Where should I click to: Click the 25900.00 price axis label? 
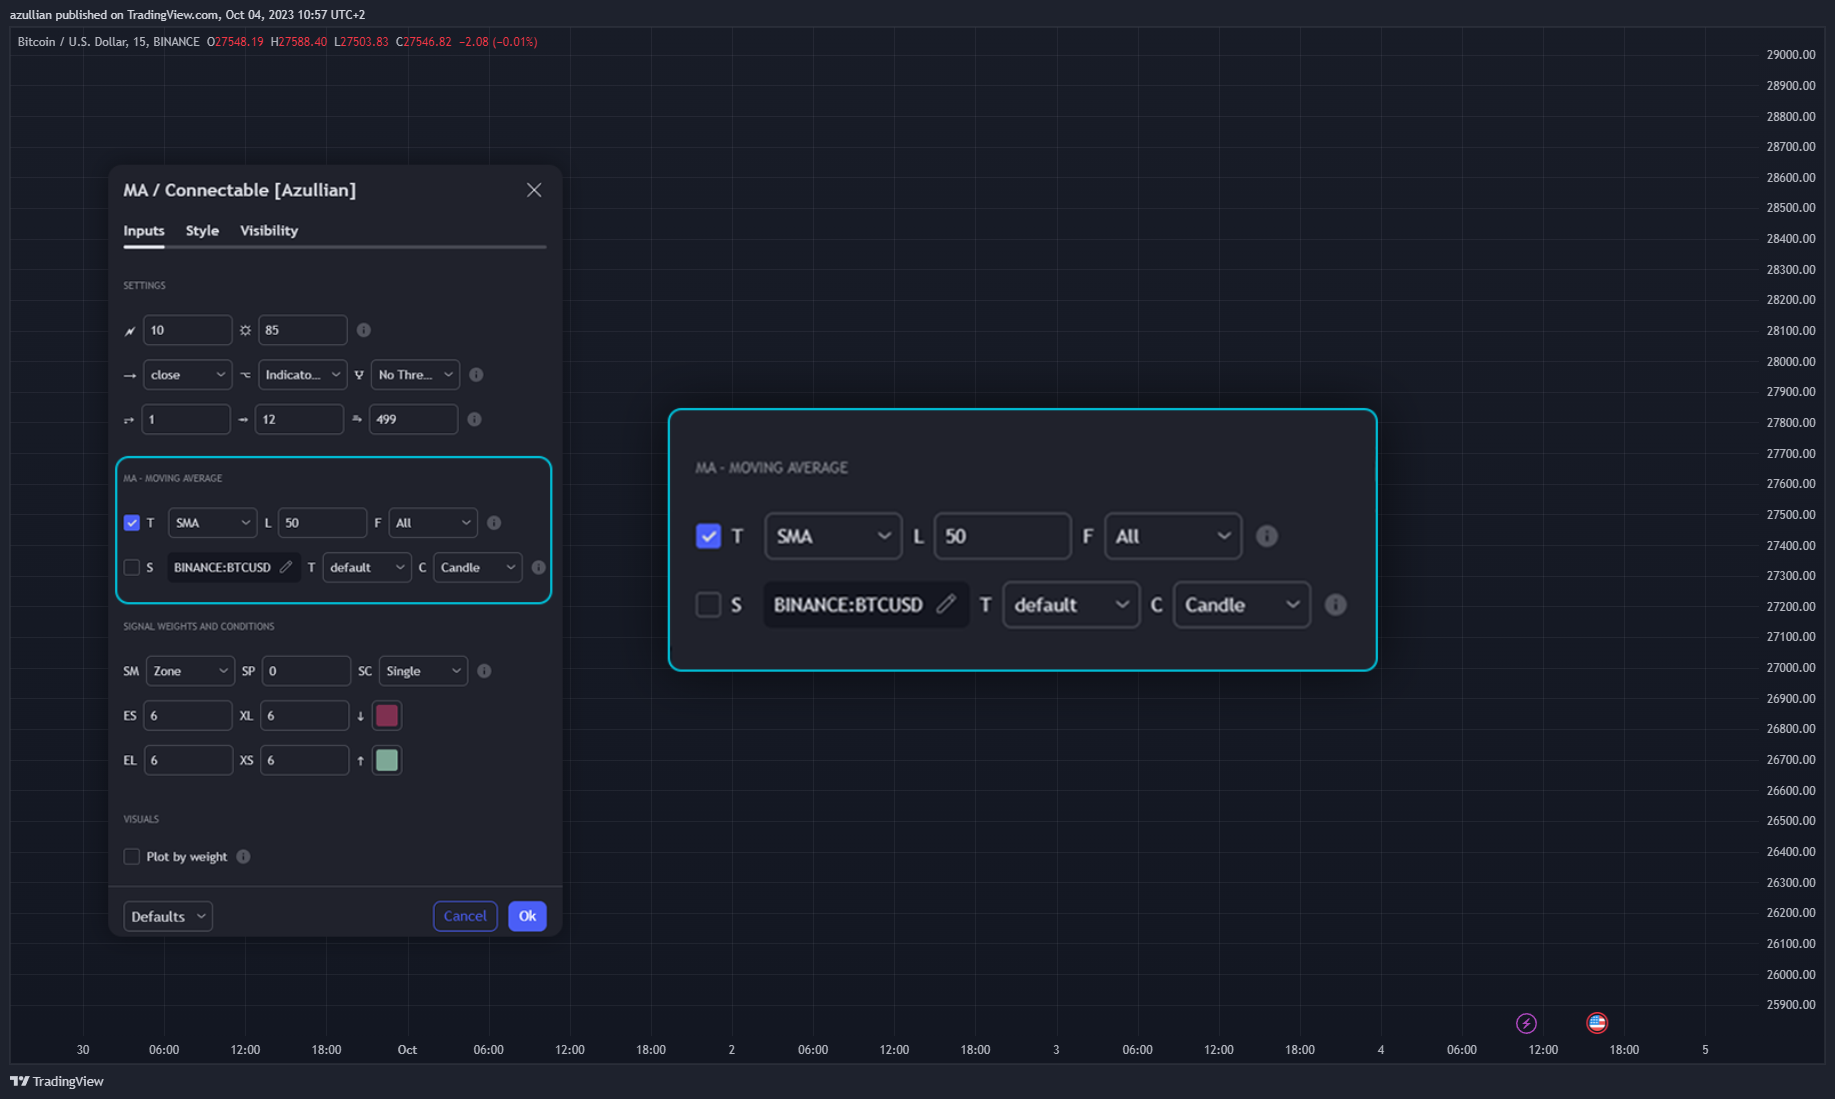click(1790, 1005)
